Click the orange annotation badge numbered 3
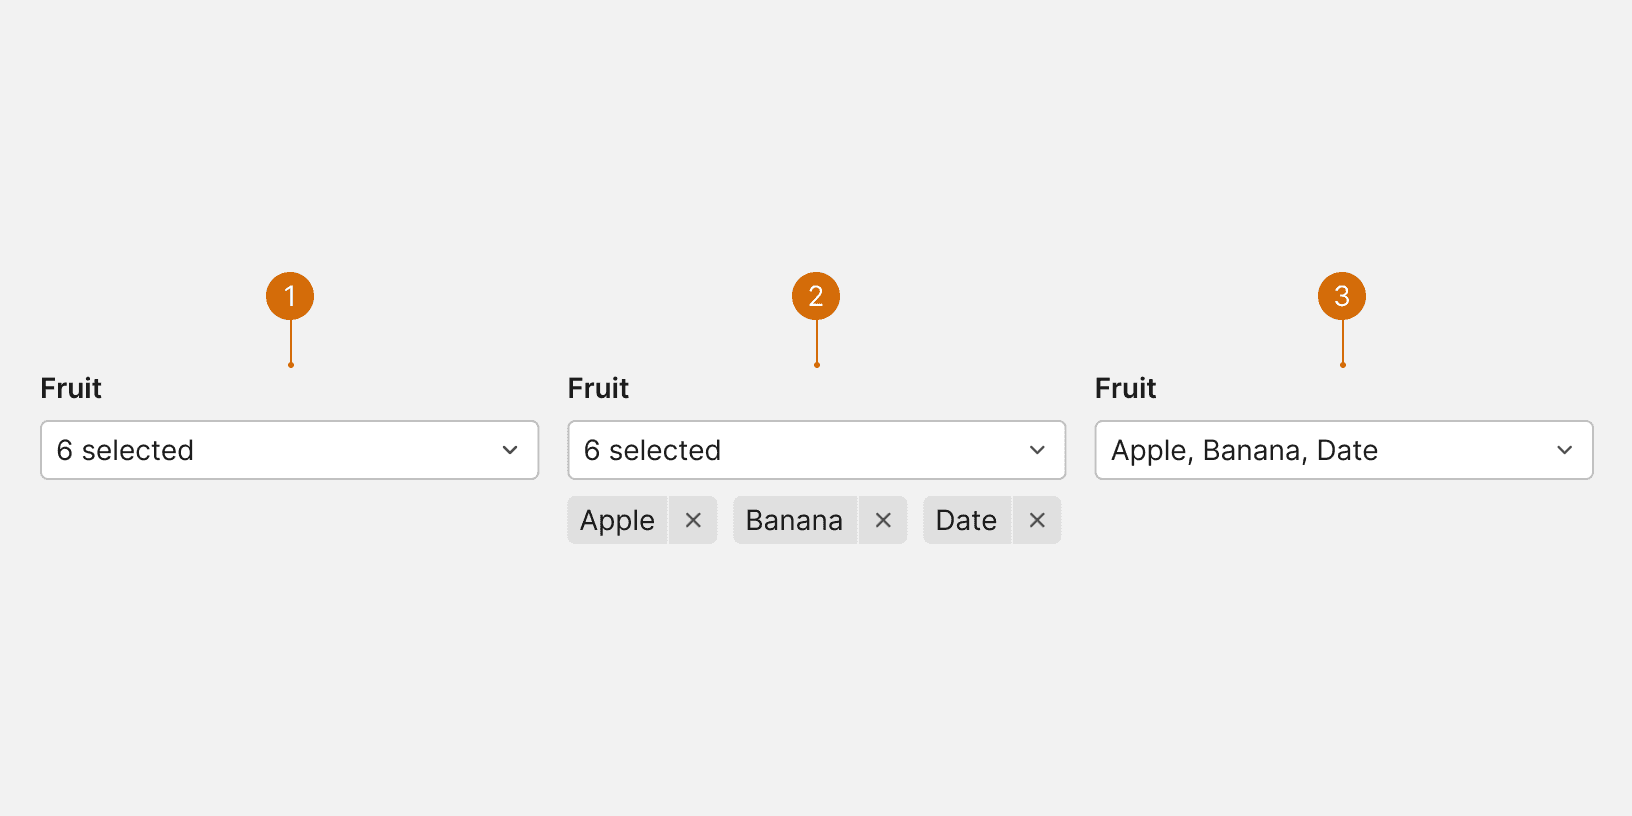1632x816 pixels. 1342,296
